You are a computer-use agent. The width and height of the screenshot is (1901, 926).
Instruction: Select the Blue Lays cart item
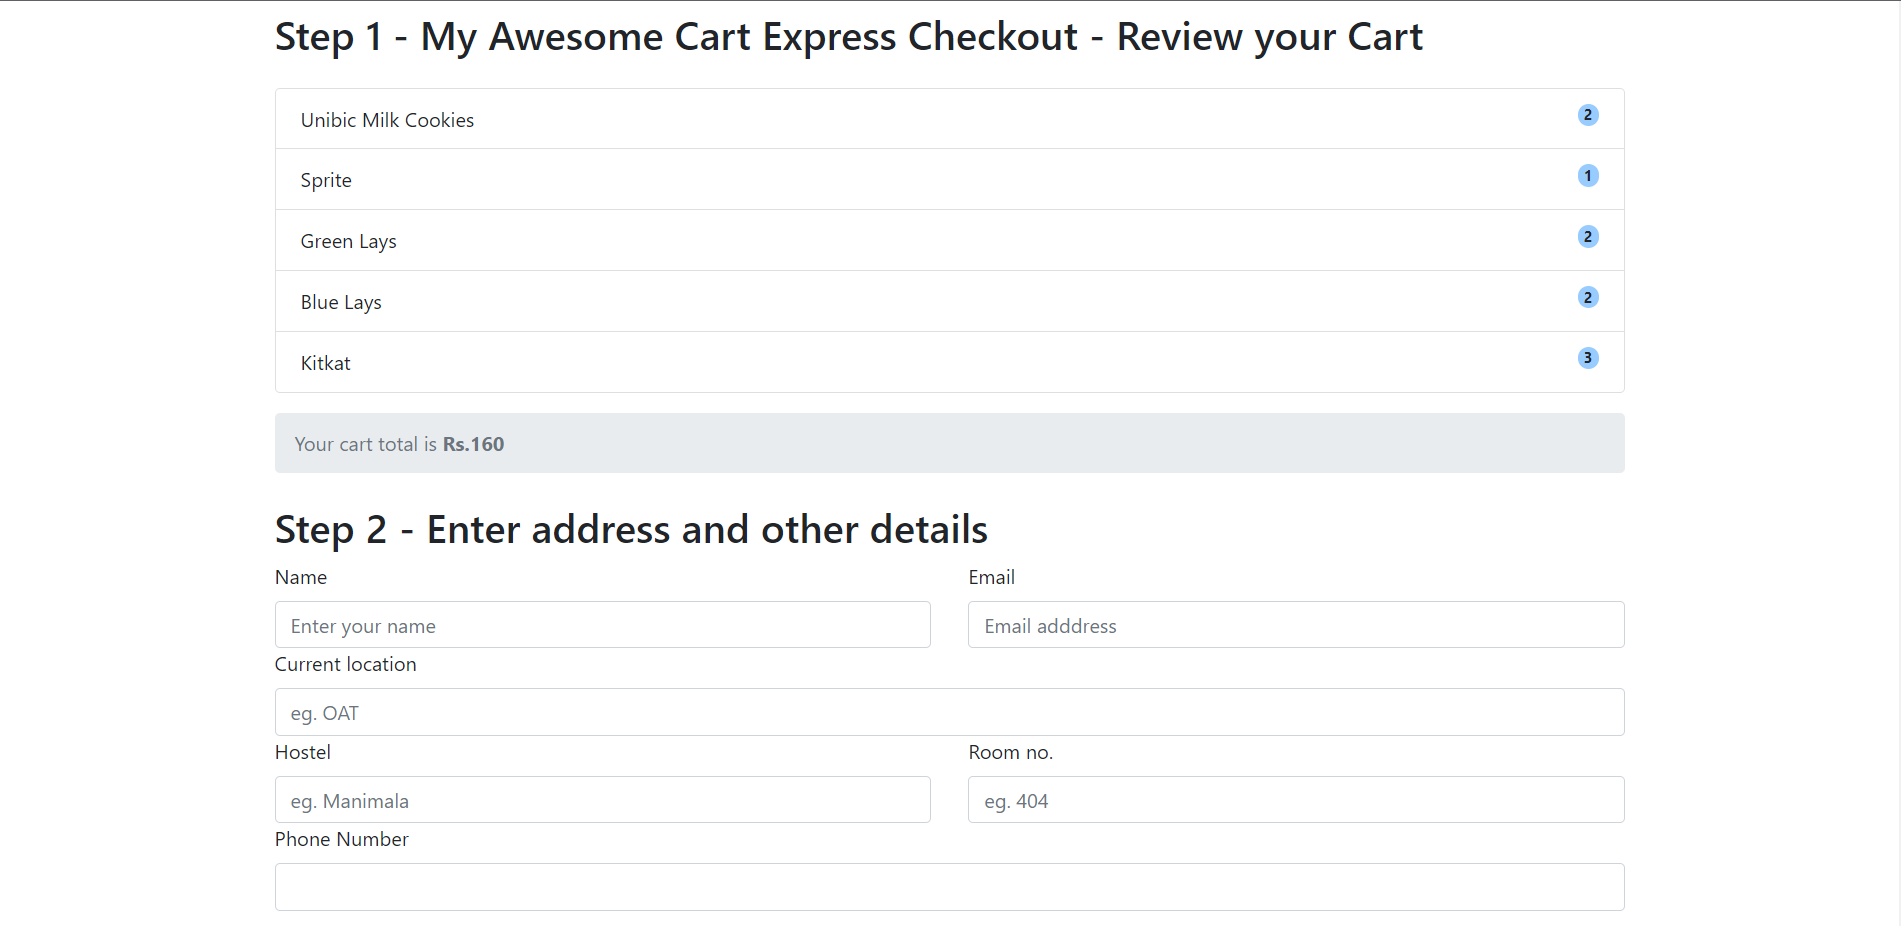point(950,301)
